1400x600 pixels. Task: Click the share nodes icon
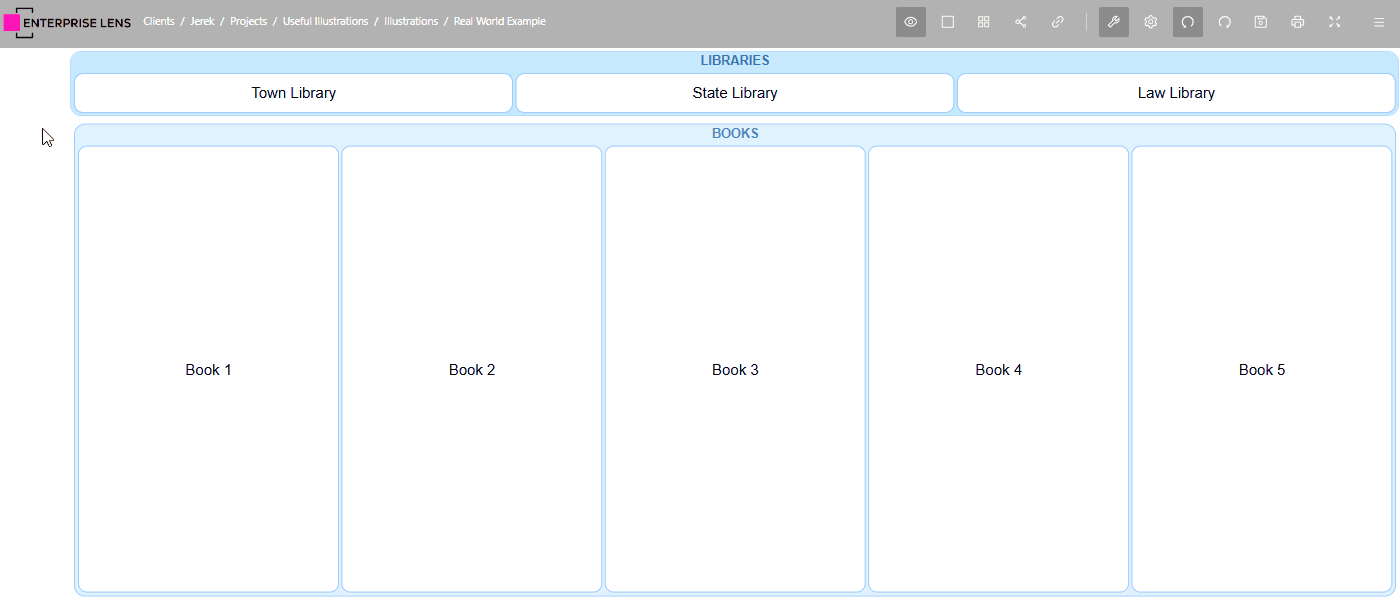[1020, 22]
